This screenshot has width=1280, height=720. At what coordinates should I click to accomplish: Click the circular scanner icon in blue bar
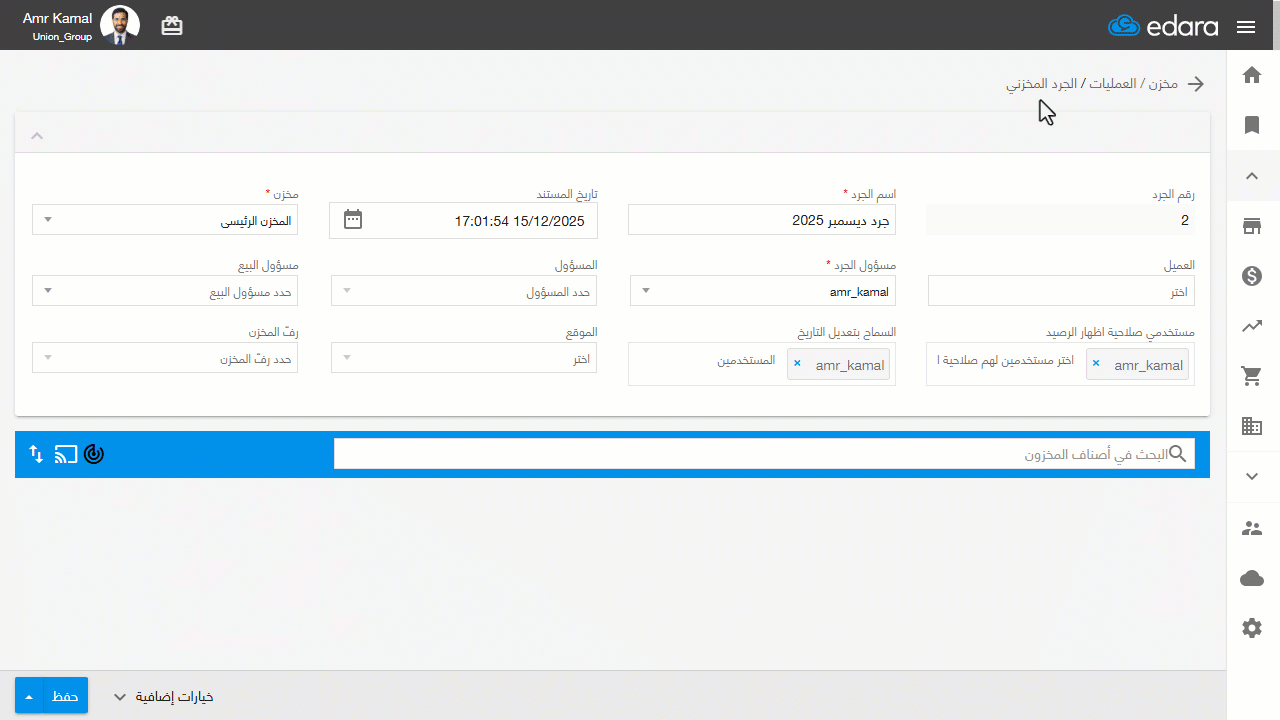[x=94, y=454]
